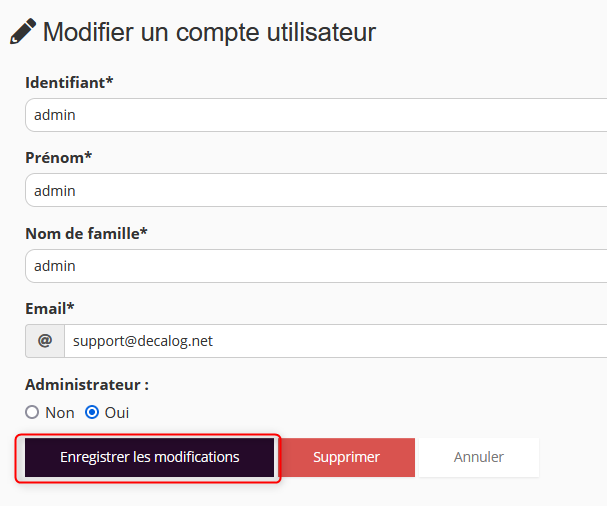This screenshot has width=607, height=506.
Task: Click the pencil edit icon beside the title
Action: [x=23, y=32]
